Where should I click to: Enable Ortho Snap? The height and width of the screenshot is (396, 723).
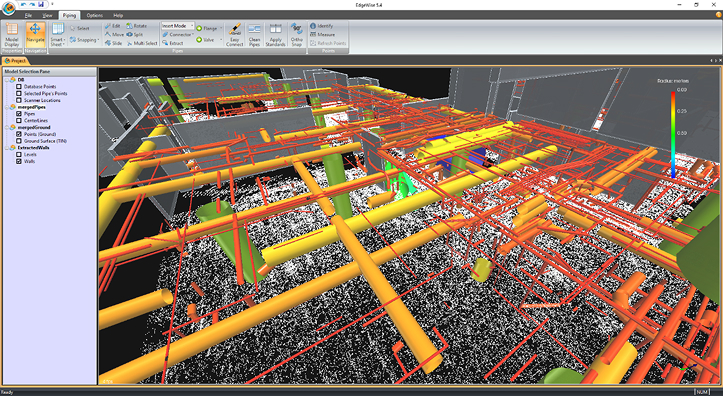296,35
